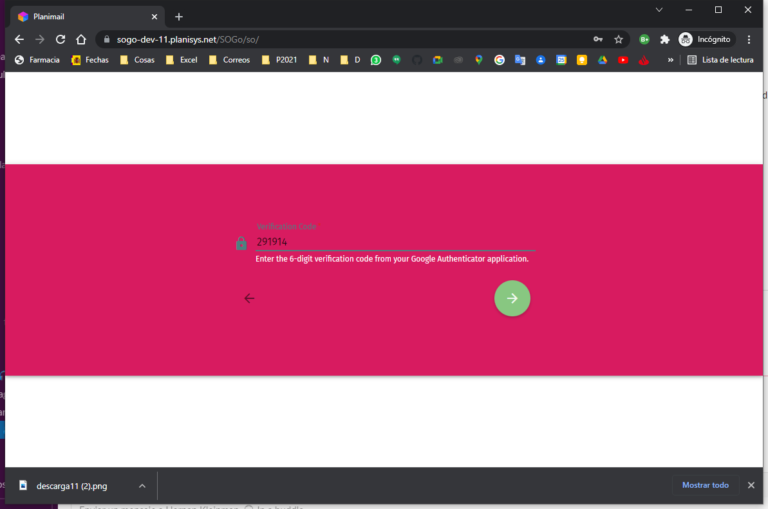Viewport: 768px width, 509px height.
Task: Open the Chrome three-dot menu
Action: tap(749, 39)
